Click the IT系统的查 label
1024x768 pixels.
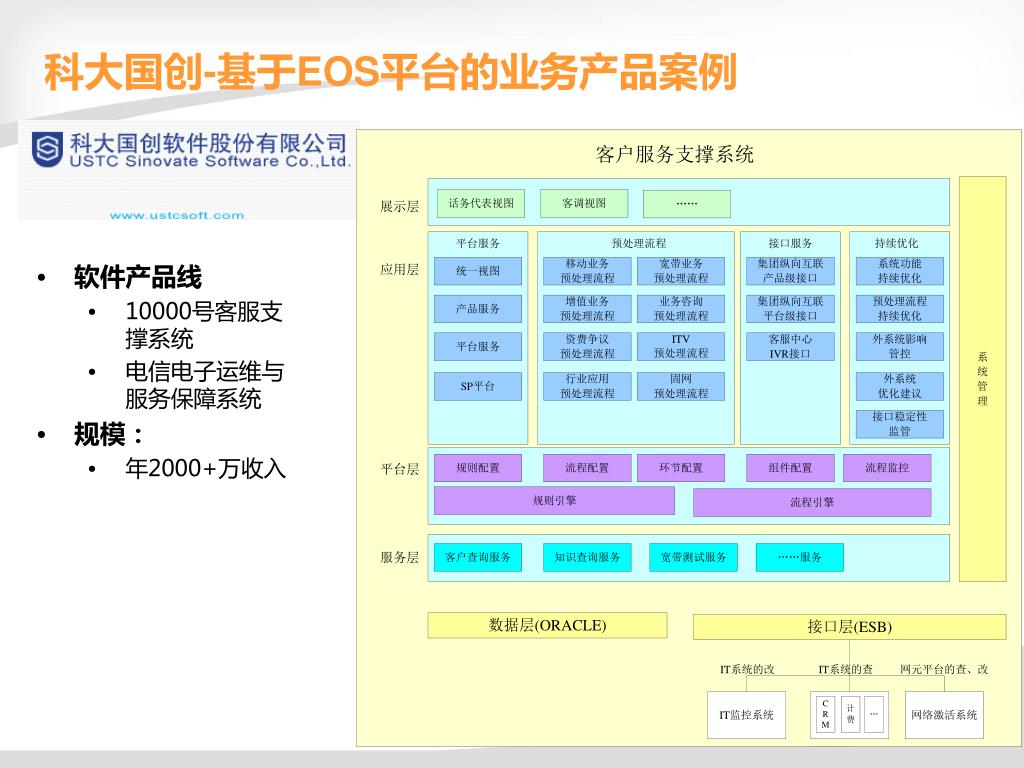pos(846,669)
